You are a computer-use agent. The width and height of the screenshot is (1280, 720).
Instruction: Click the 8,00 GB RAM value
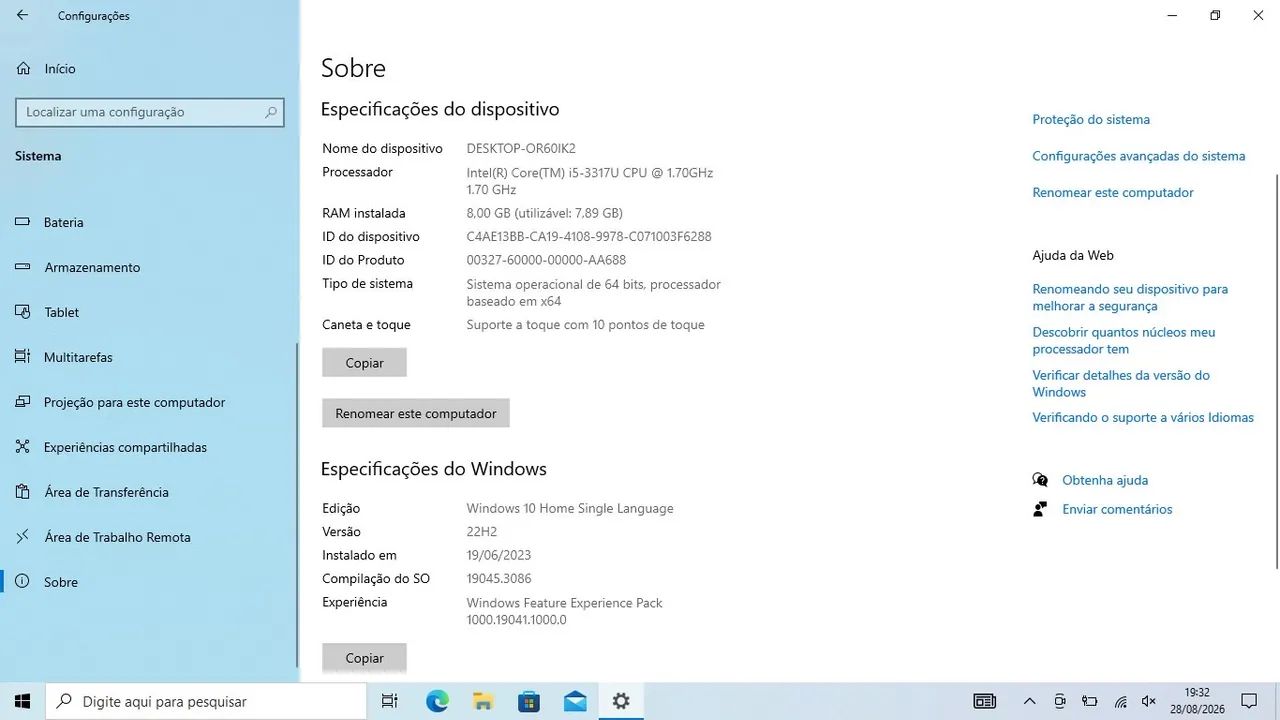[x=545, y=213]
